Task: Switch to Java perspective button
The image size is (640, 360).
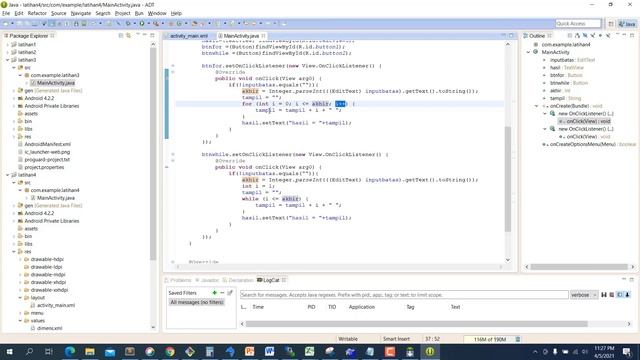Action: point(627,24)
